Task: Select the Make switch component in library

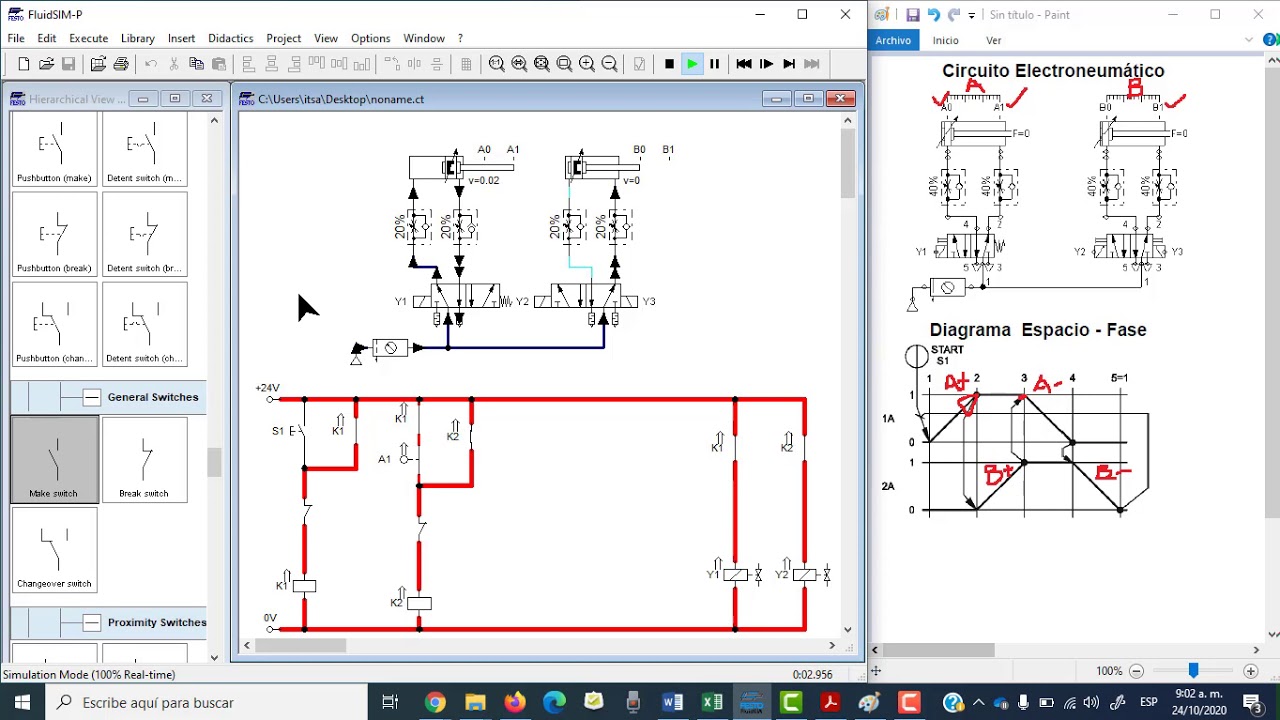Action: click(x=54, y=460)
